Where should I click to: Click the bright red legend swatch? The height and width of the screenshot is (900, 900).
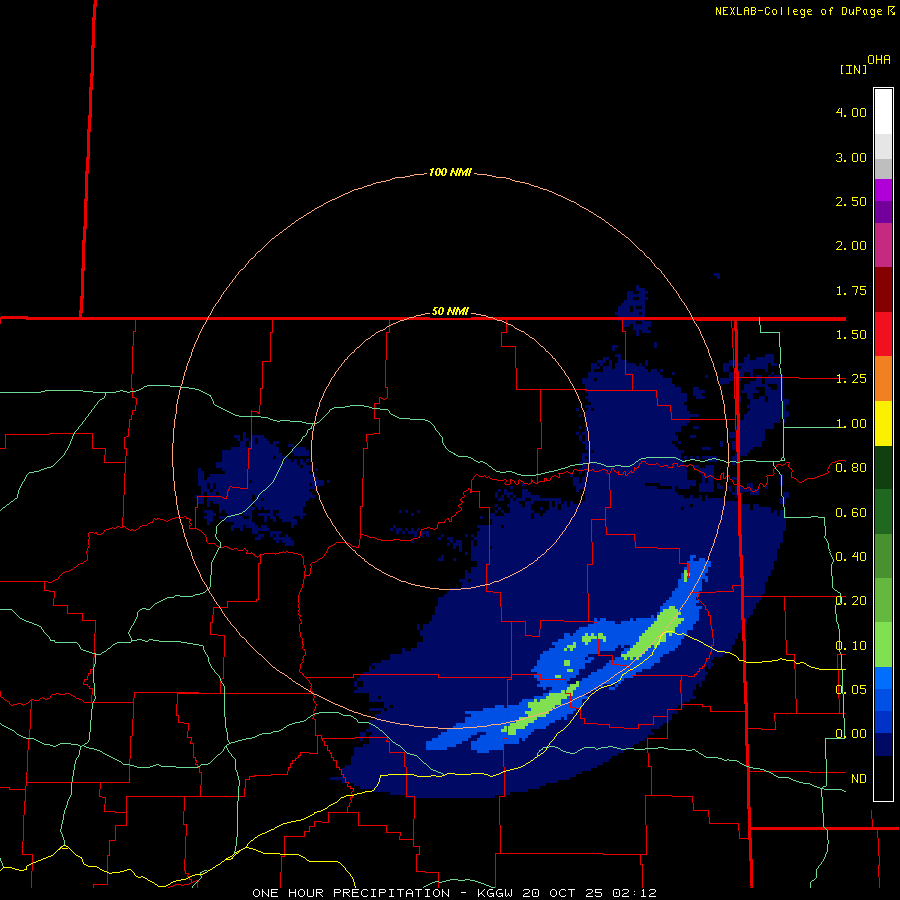tap(883, 335)
